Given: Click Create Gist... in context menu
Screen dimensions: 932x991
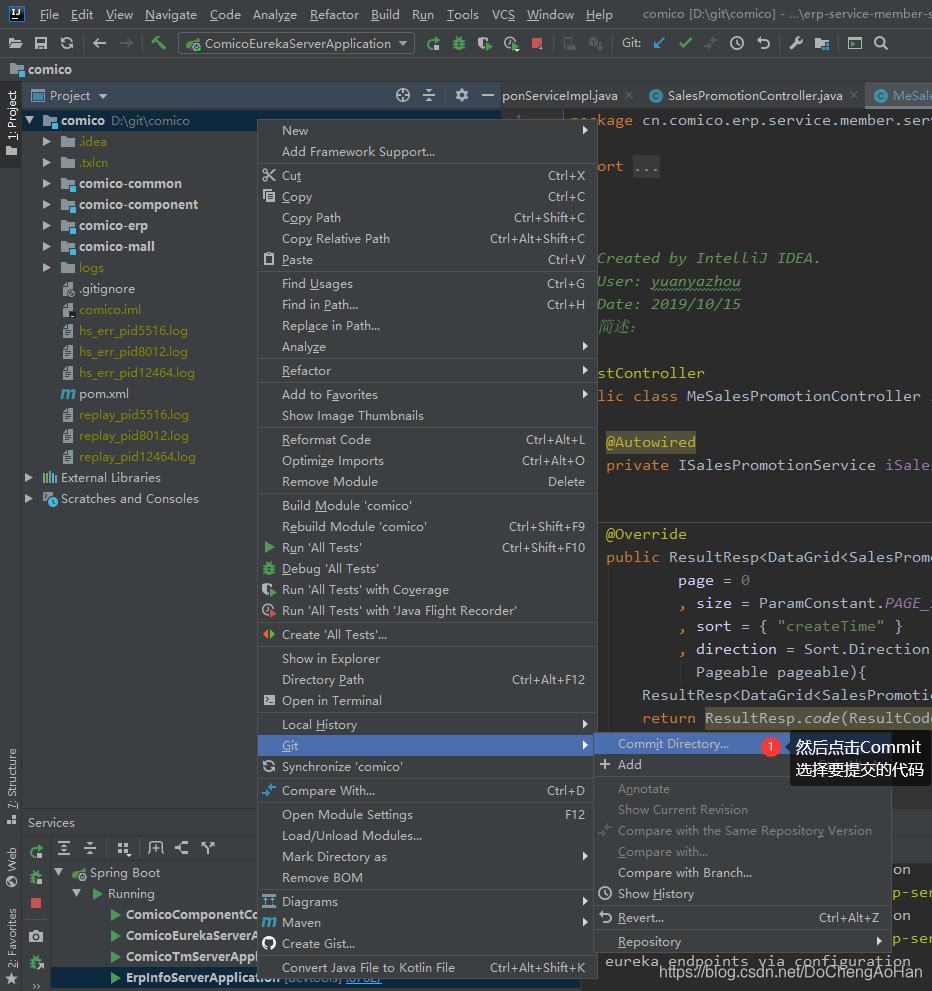Looking at the screenshot, I should pos(427,944).
